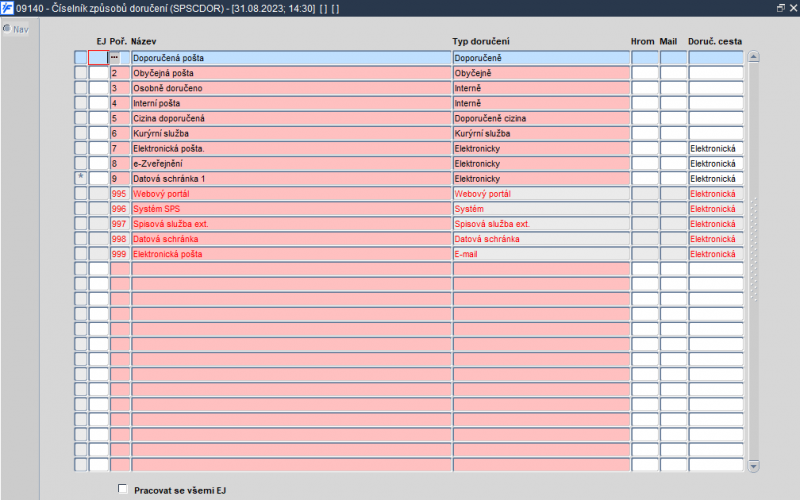Image resolution: width=800 pixels, height=500 pixels.
Task: Click Elektronická route in Webový portál row
Action: 716,193
